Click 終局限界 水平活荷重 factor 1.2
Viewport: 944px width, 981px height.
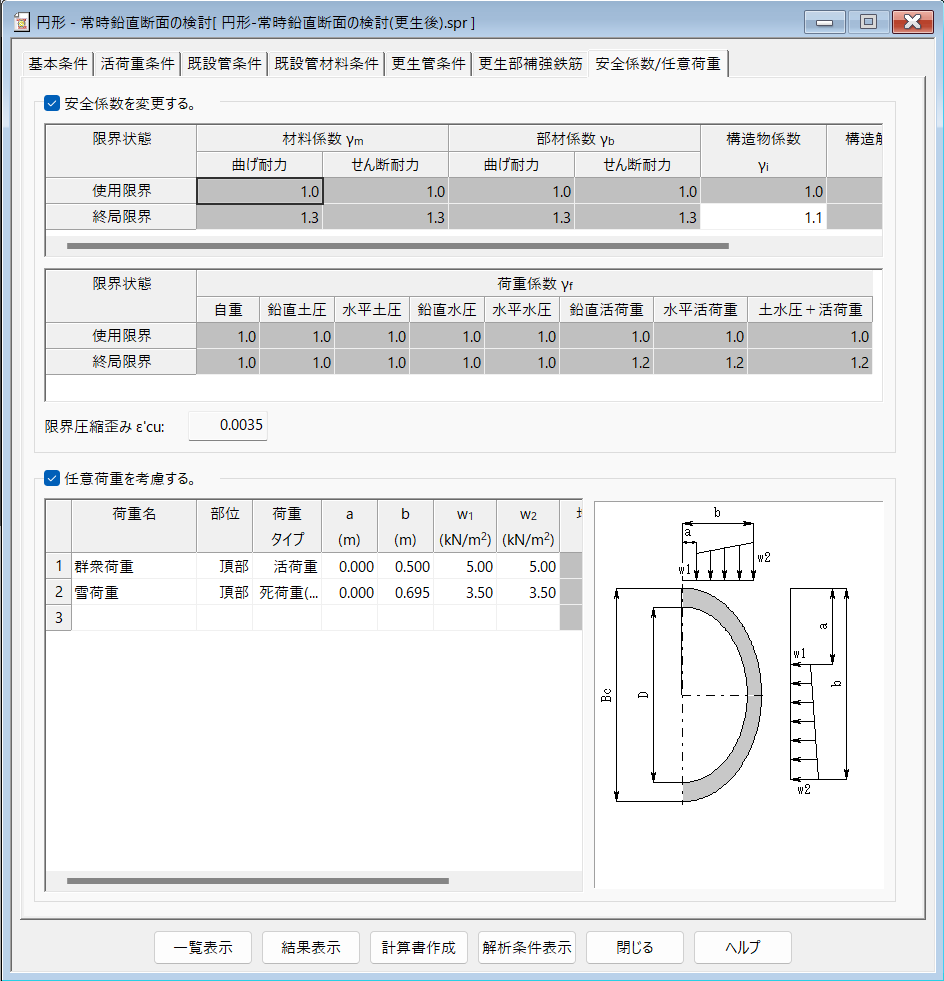pyautogui.click(x=700, y=362)
